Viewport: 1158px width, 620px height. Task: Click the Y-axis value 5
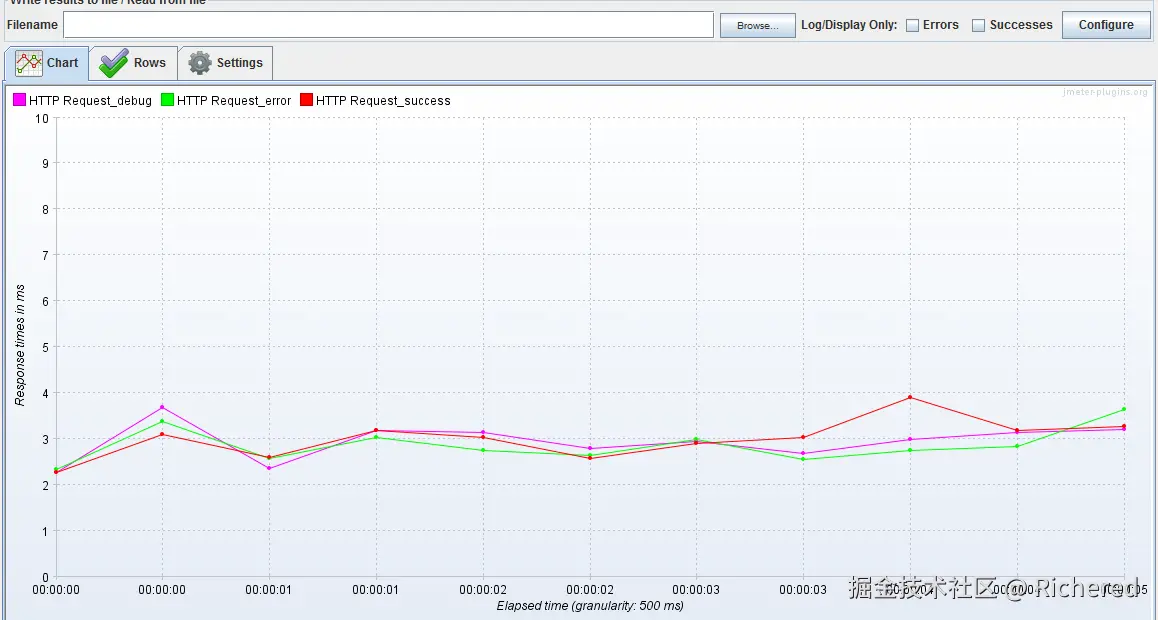[45, 347]
